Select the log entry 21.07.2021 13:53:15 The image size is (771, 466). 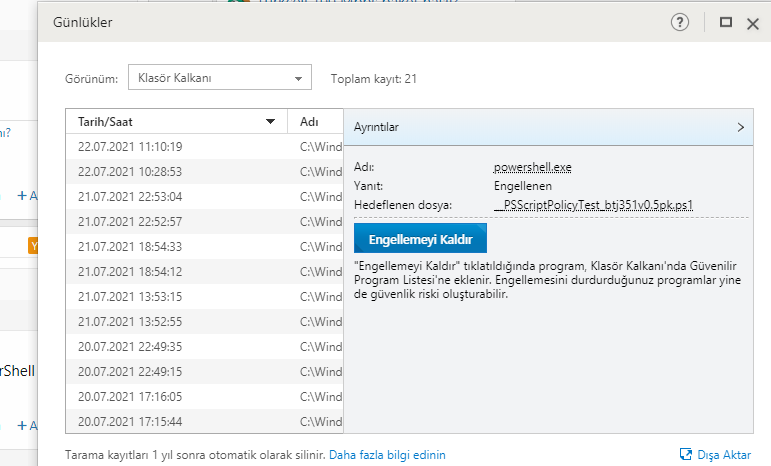click(130, 296)
